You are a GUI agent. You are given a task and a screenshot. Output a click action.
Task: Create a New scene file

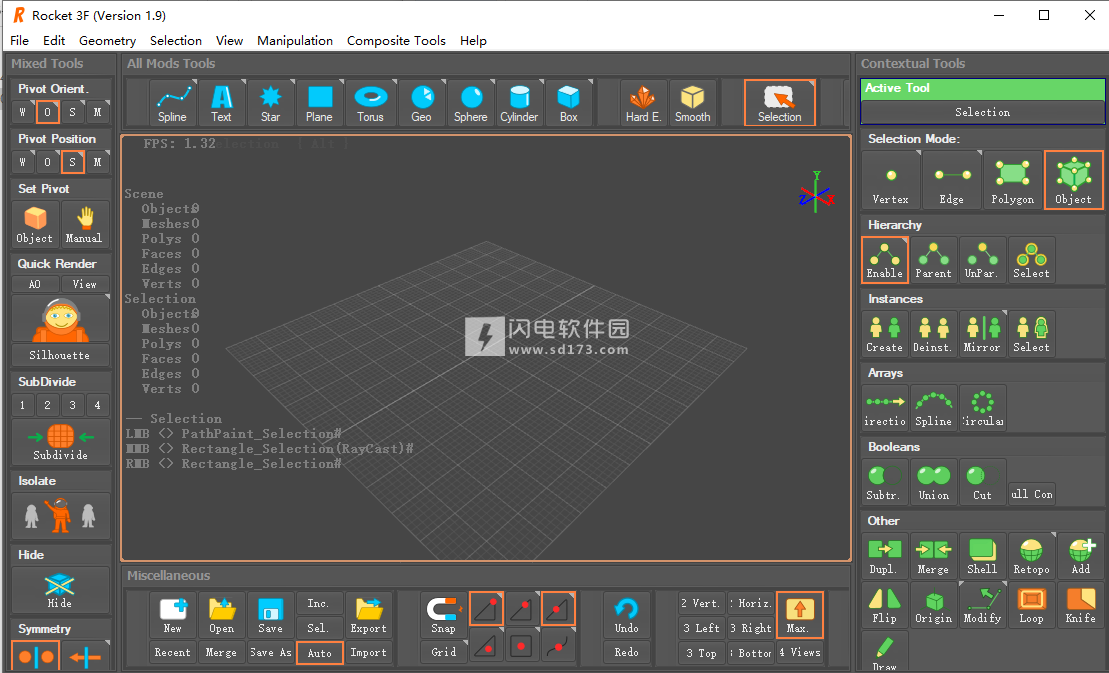tap(173, 615)
